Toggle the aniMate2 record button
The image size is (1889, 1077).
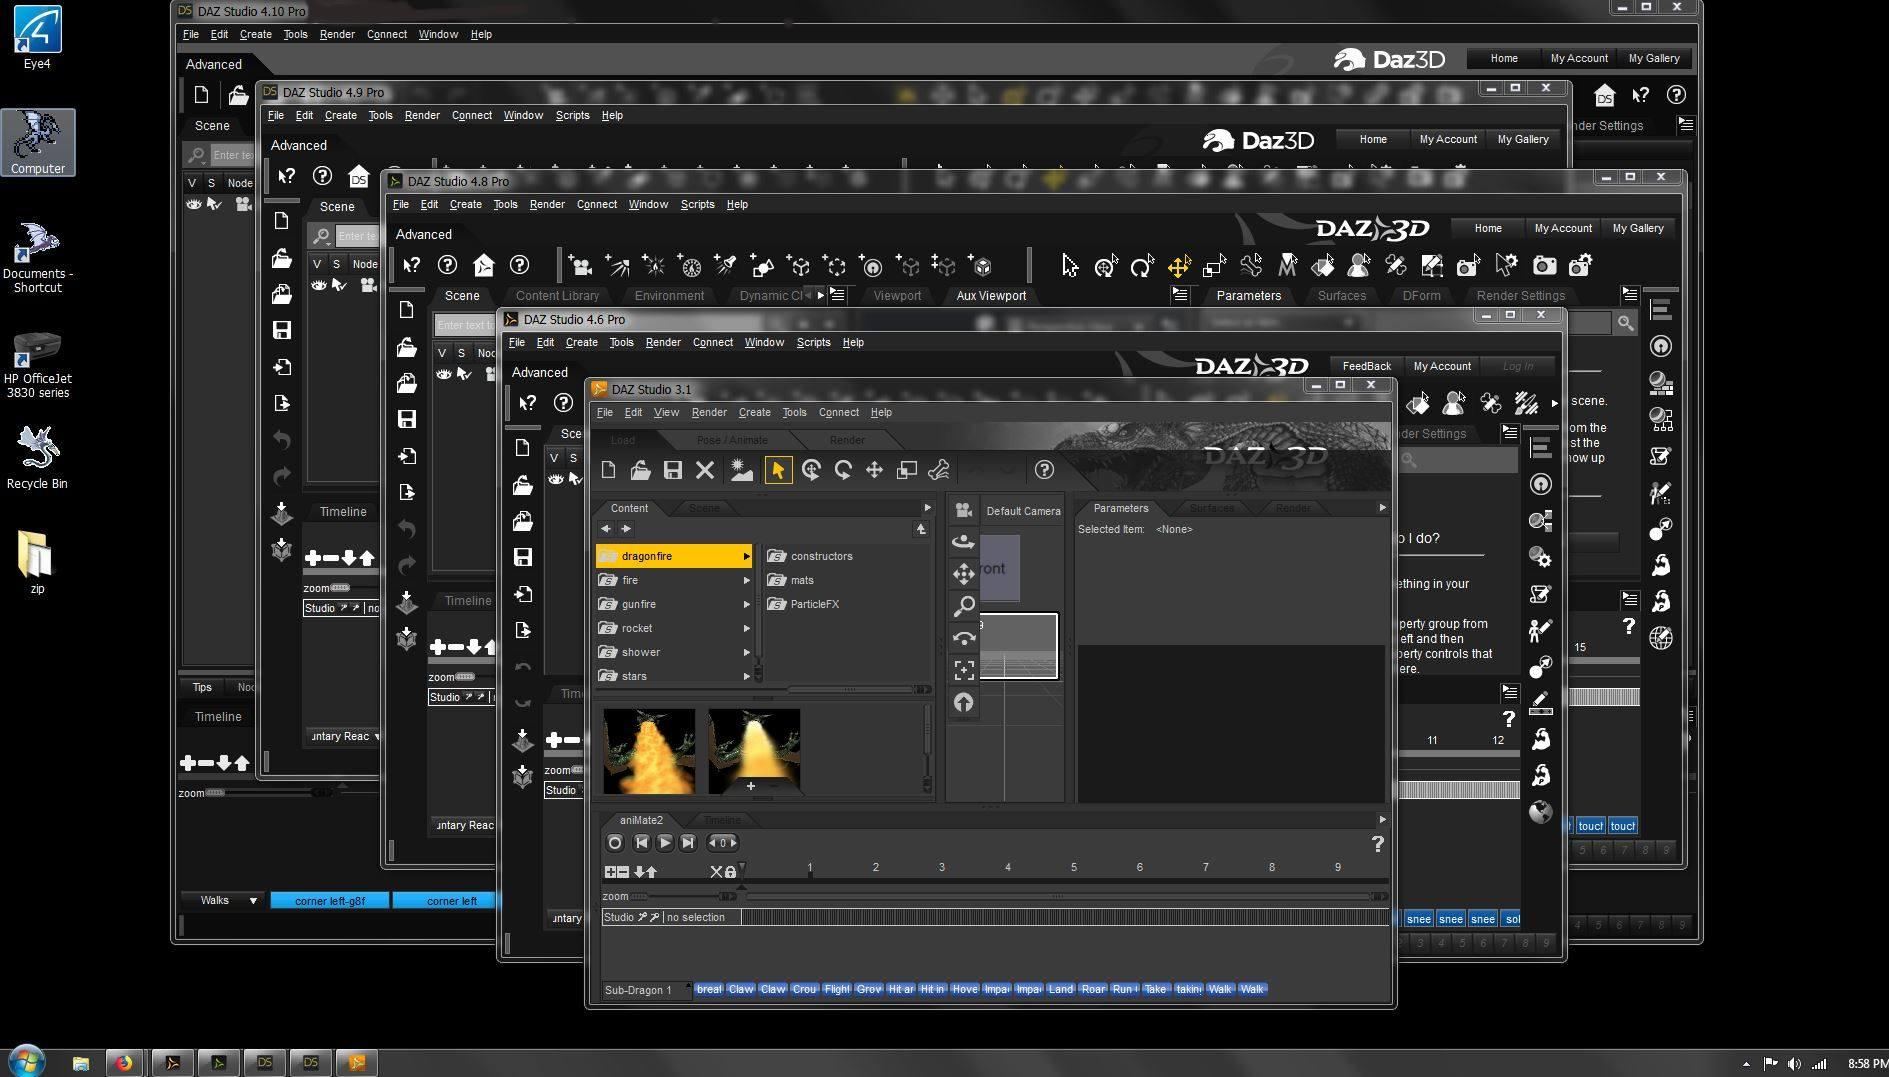click(615, 843)
